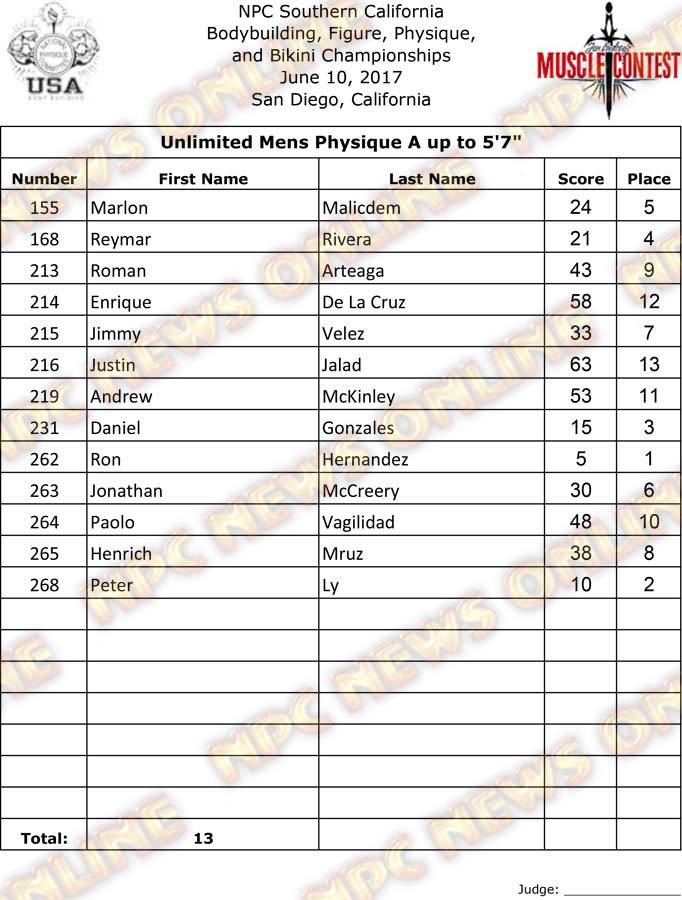
Task: Click the Judge signature line
Action: 622,889
